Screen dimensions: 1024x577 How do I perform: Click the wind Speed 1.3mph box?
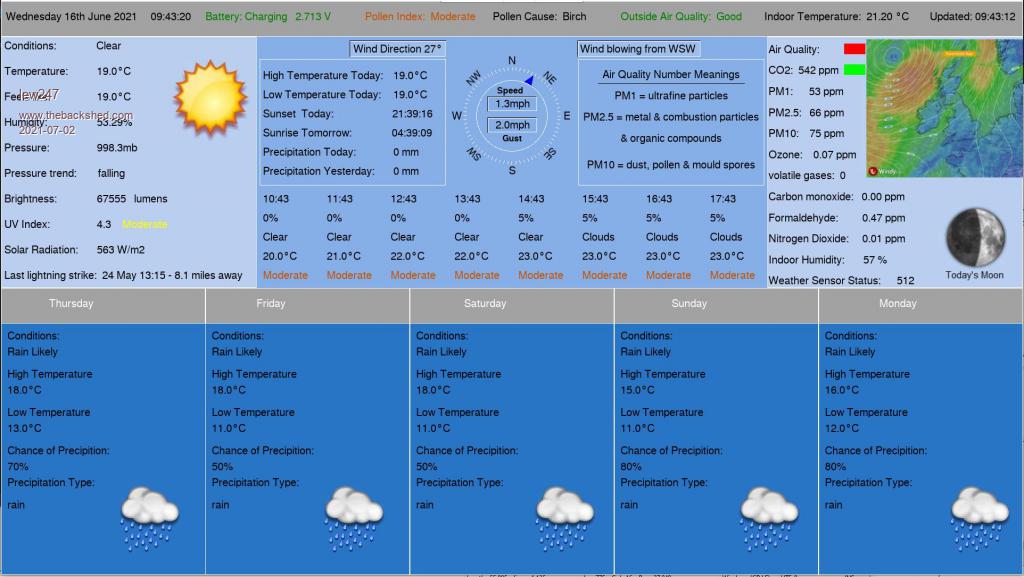[x=511, y=104]
